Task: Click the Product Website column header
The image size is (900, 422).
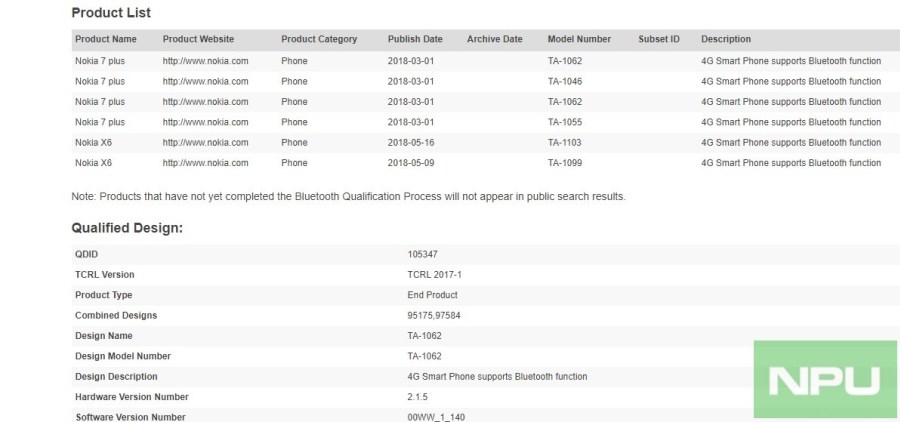Action: point(198,39)
